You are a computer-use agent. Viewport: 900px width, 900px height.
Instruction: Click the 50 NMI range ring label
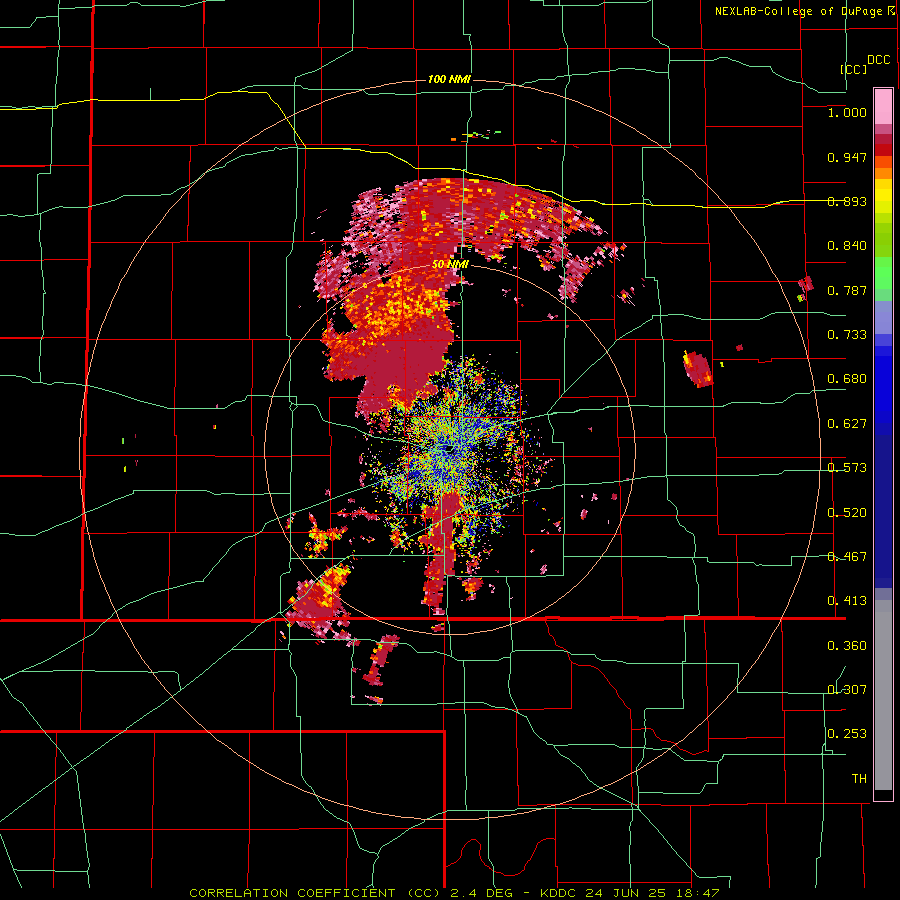click(x=450, y=265)
